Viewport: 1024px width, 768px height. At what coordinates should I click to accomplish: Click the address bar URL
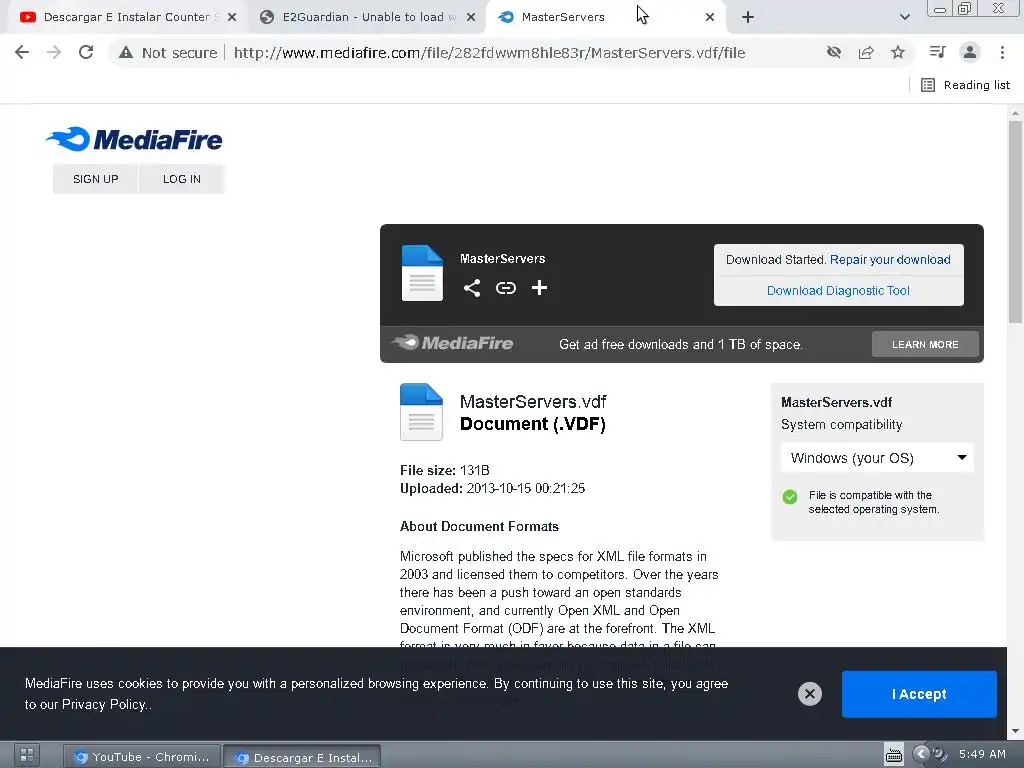[489, 52]
